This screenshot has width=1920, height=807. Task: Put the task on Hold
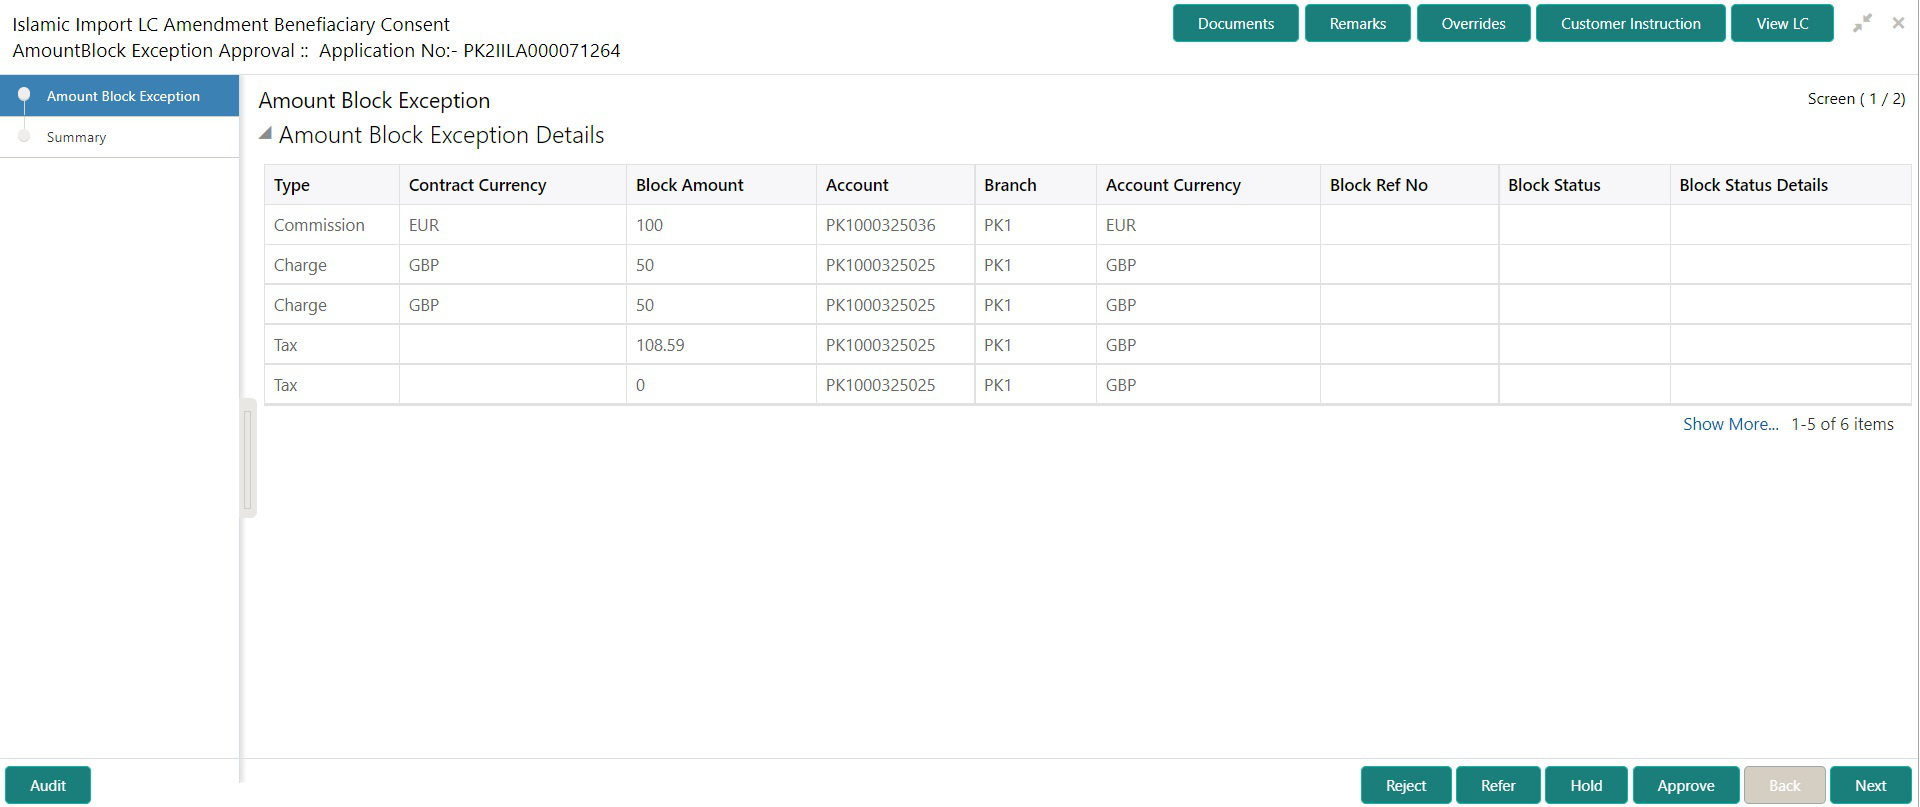[x=1586, y=786]
